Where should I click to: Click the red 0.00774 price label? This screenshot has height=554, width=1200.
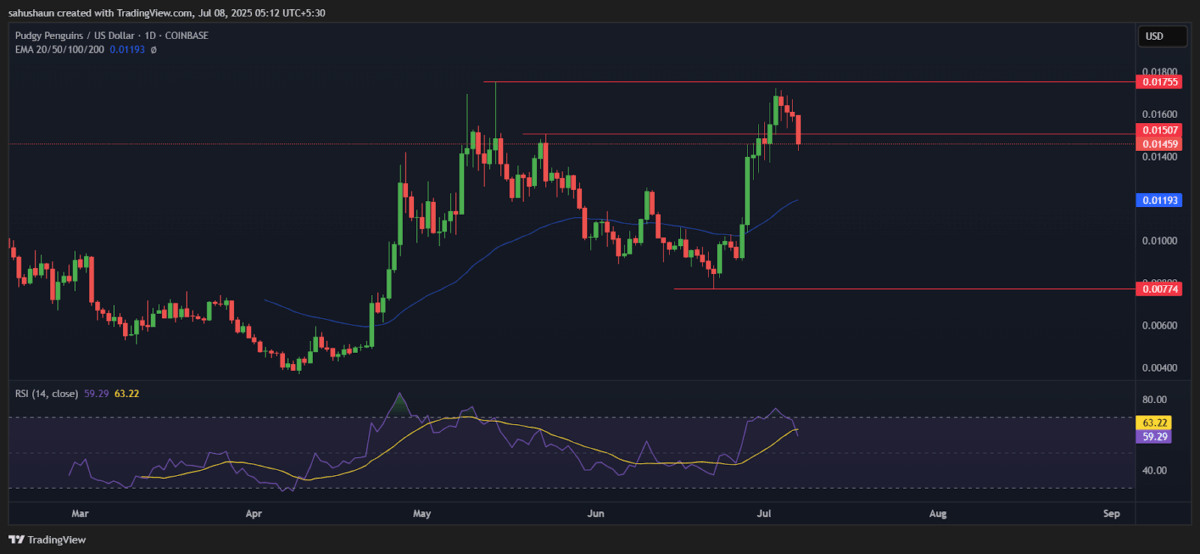point(1161,289)
